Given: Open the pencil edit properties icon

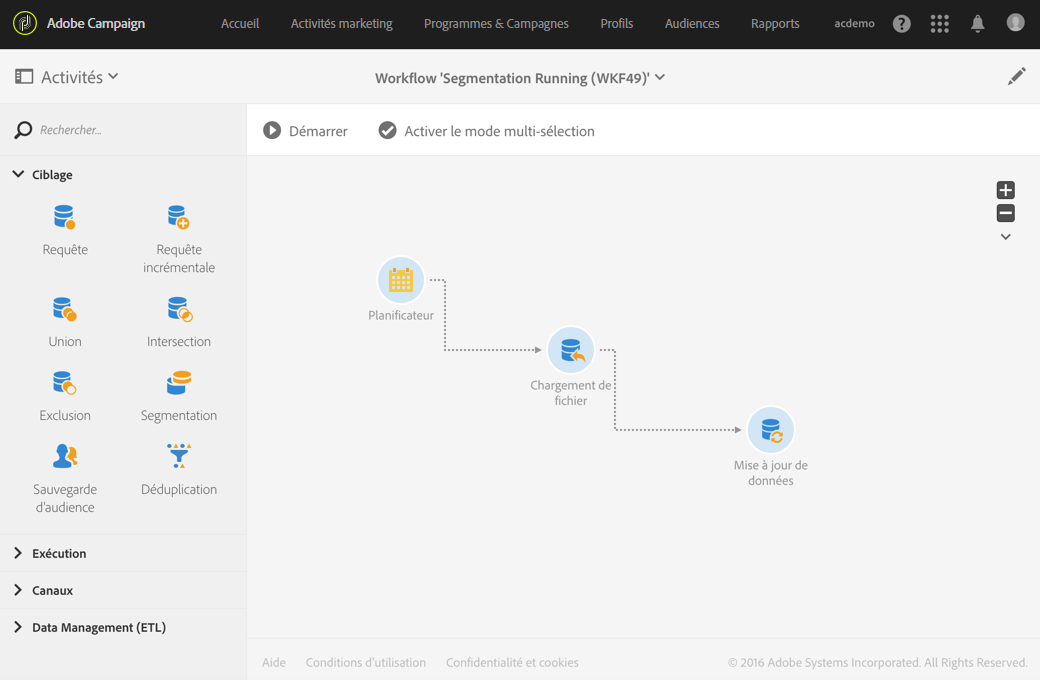Looking at the screenshot, I should tap(1016, 77).
